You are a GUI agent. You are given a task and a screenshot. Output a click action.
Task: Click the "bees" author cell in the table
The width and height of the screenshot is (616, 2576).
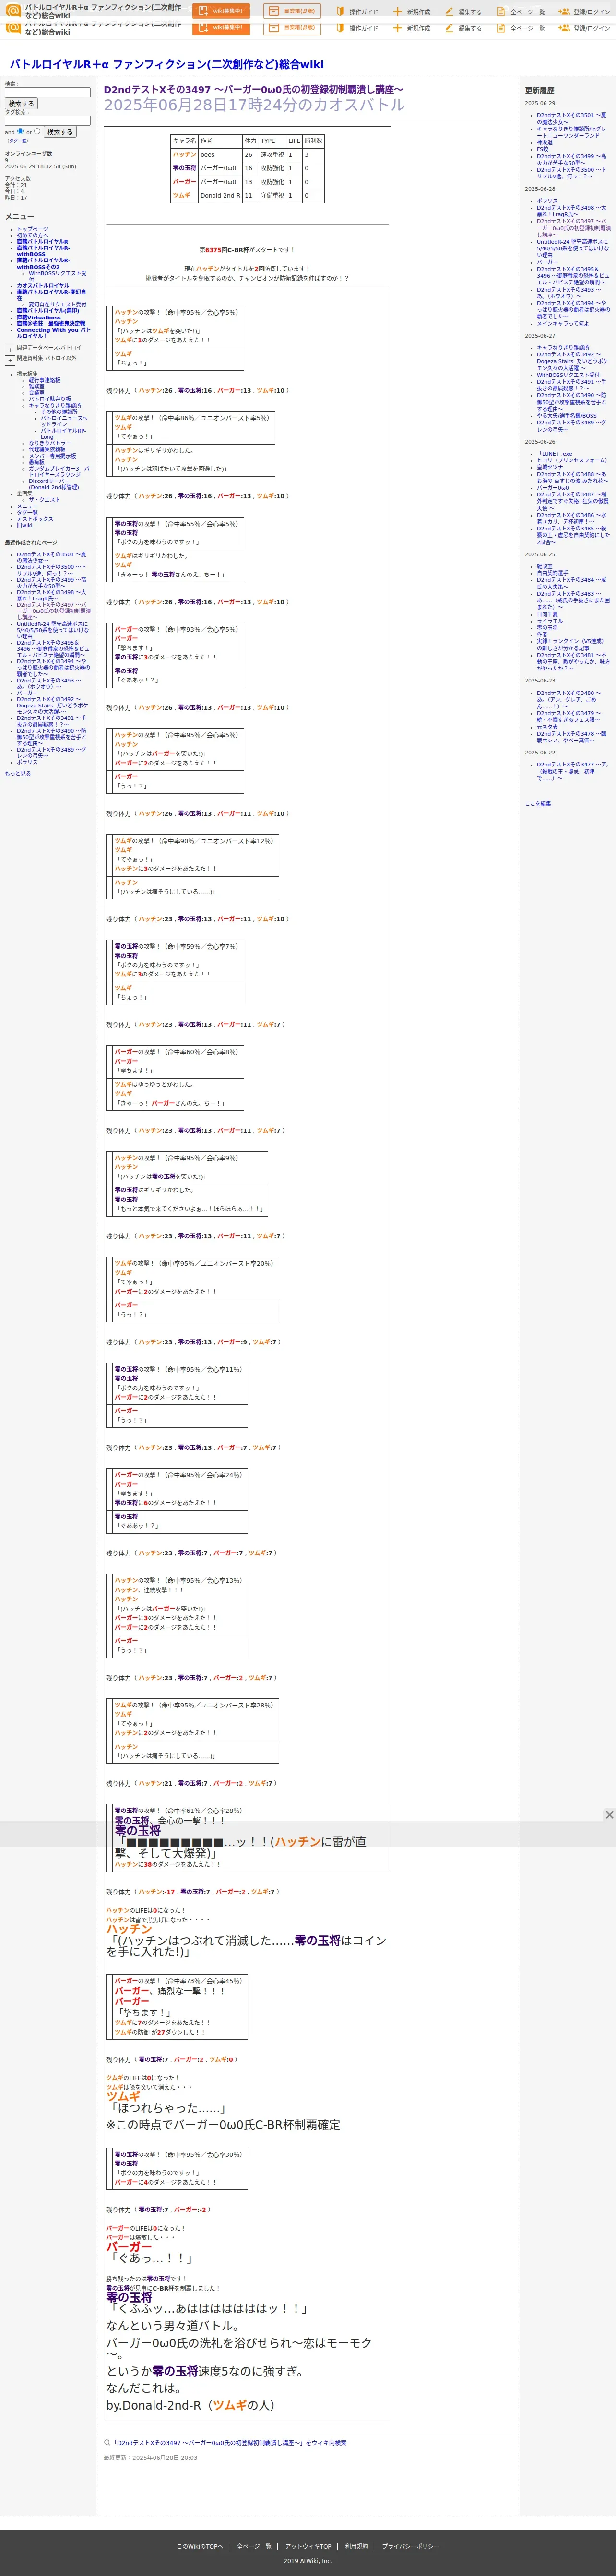(x=220, y=155)
